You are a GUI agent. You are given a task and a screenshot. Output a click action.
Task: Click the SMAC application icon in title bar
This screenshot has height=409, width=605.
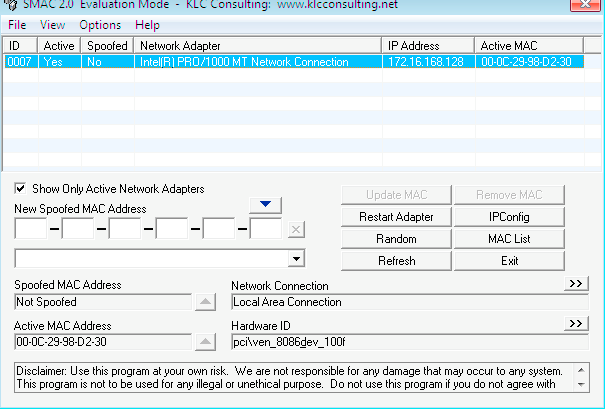point(12,5)
